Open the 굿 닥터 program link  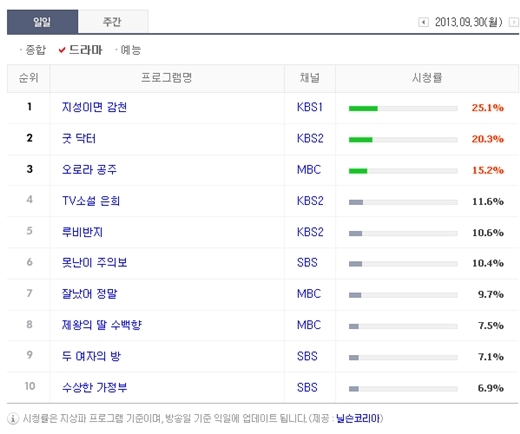coord(79,138)
